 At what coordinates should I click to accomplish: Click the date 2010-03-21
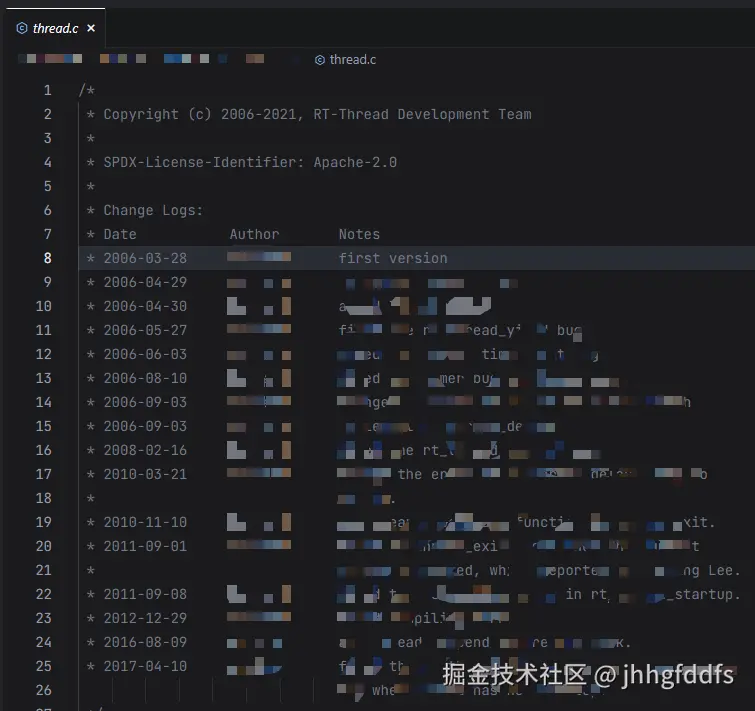145,474
